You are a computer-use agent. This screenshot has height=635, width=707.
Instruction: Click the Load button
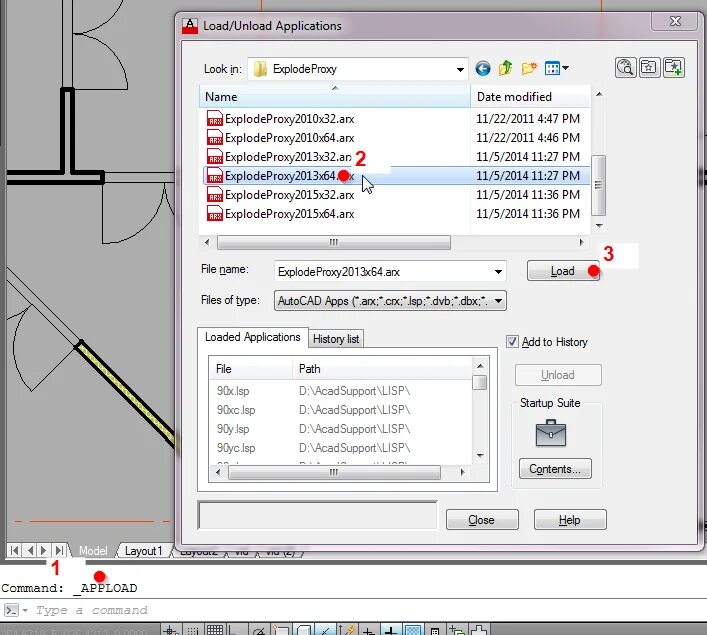click(x=563, y=271)
